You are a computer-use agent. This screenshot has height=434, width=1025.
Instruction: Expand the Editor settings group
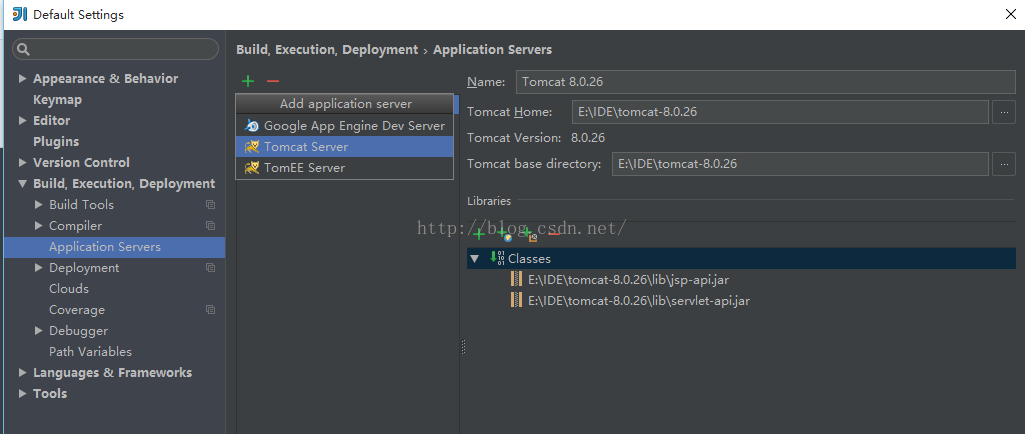23,120
